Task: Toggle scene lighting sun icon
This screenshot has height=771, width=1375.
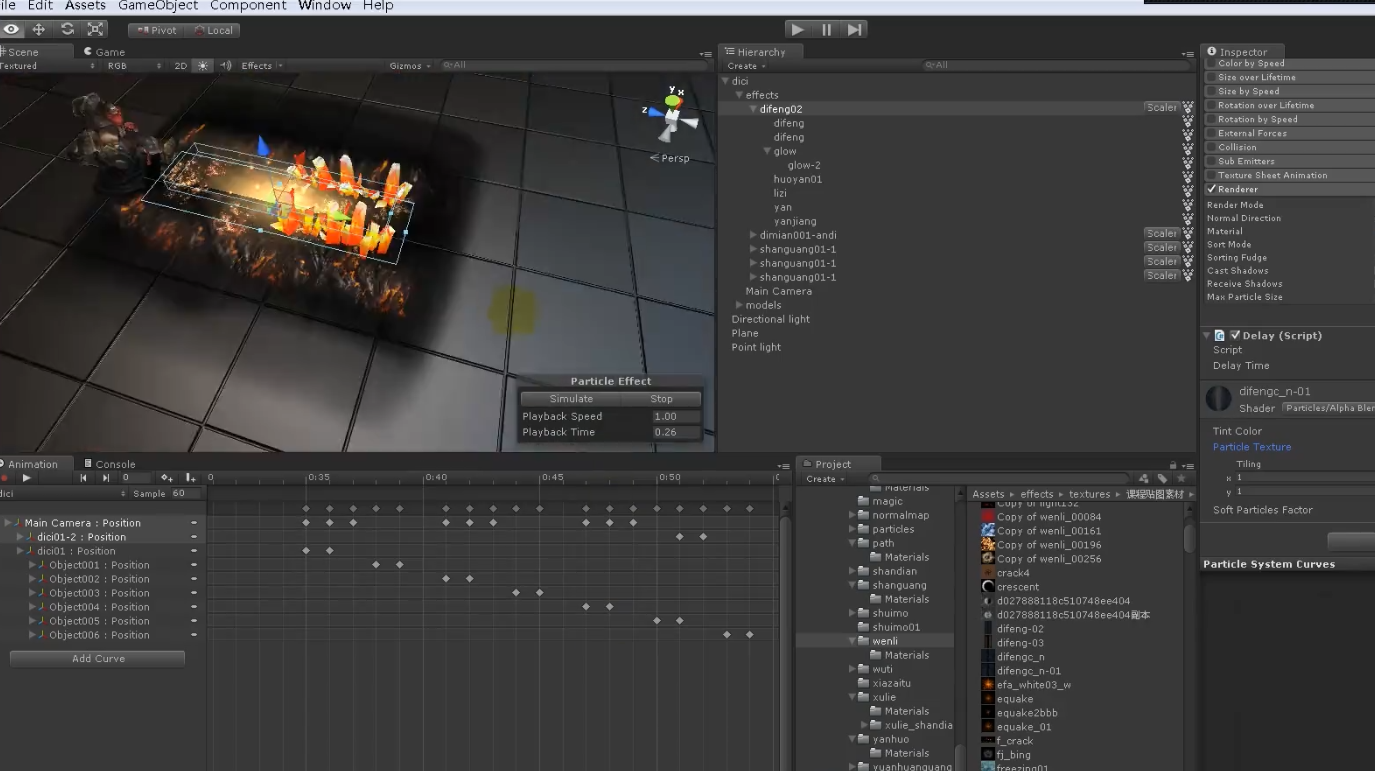Action: click(203, 66)
